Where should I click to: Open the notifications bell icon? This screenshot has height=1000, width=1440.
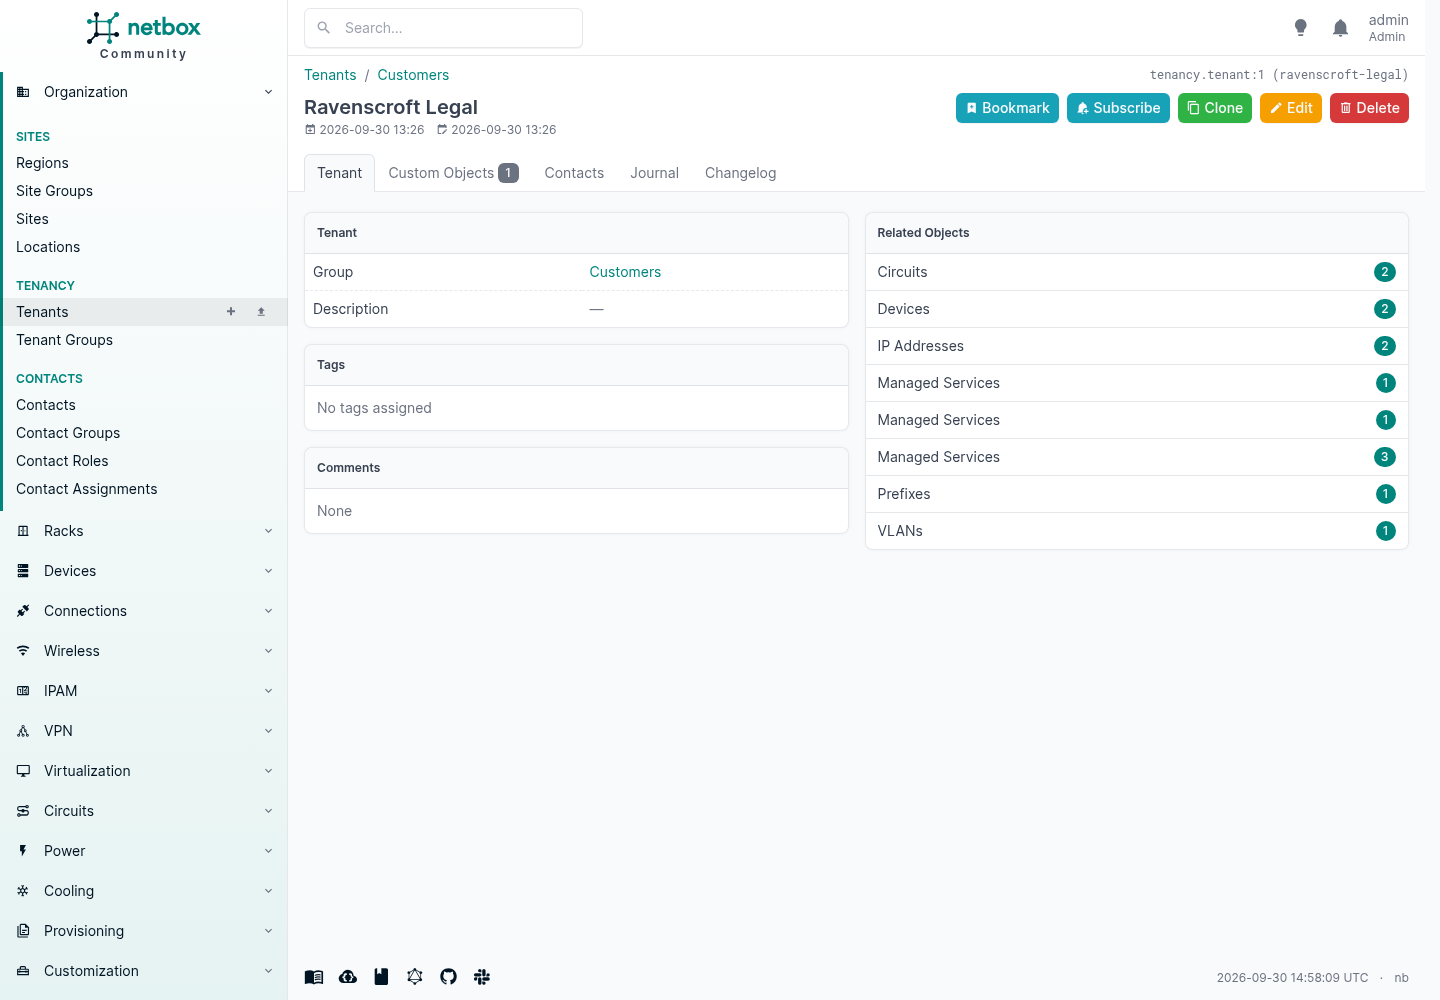(x=1340, y=28)
